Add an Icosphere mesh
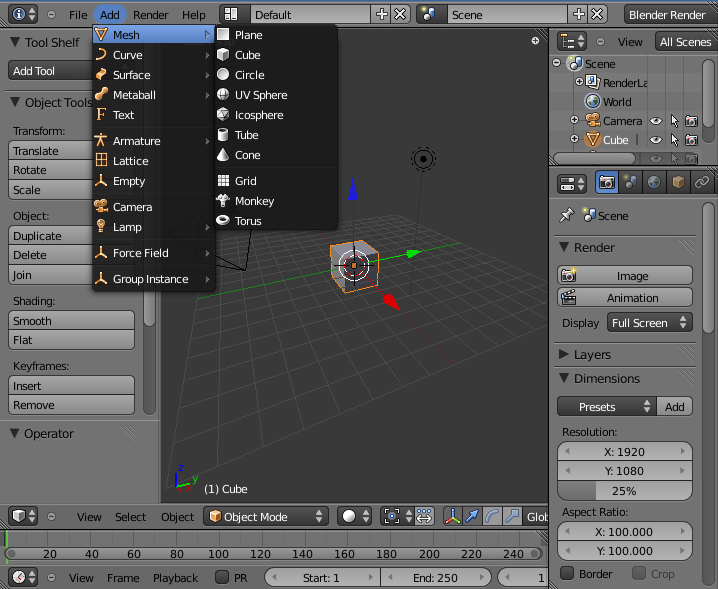Viewport: 718px width, 589px height. tap(276, 115)
